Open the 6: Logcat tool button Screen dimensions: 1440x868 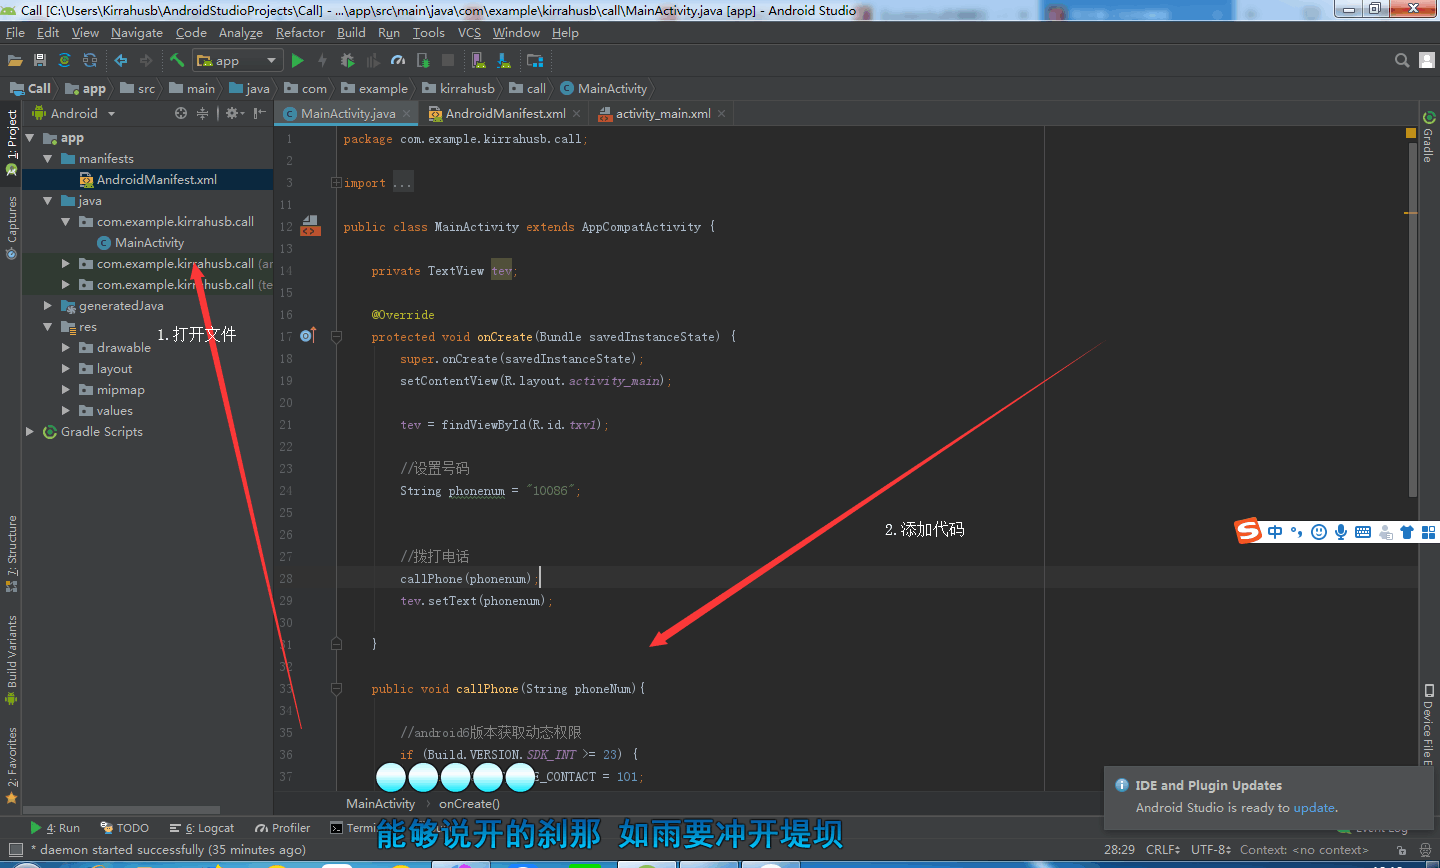tap(202, 828)
